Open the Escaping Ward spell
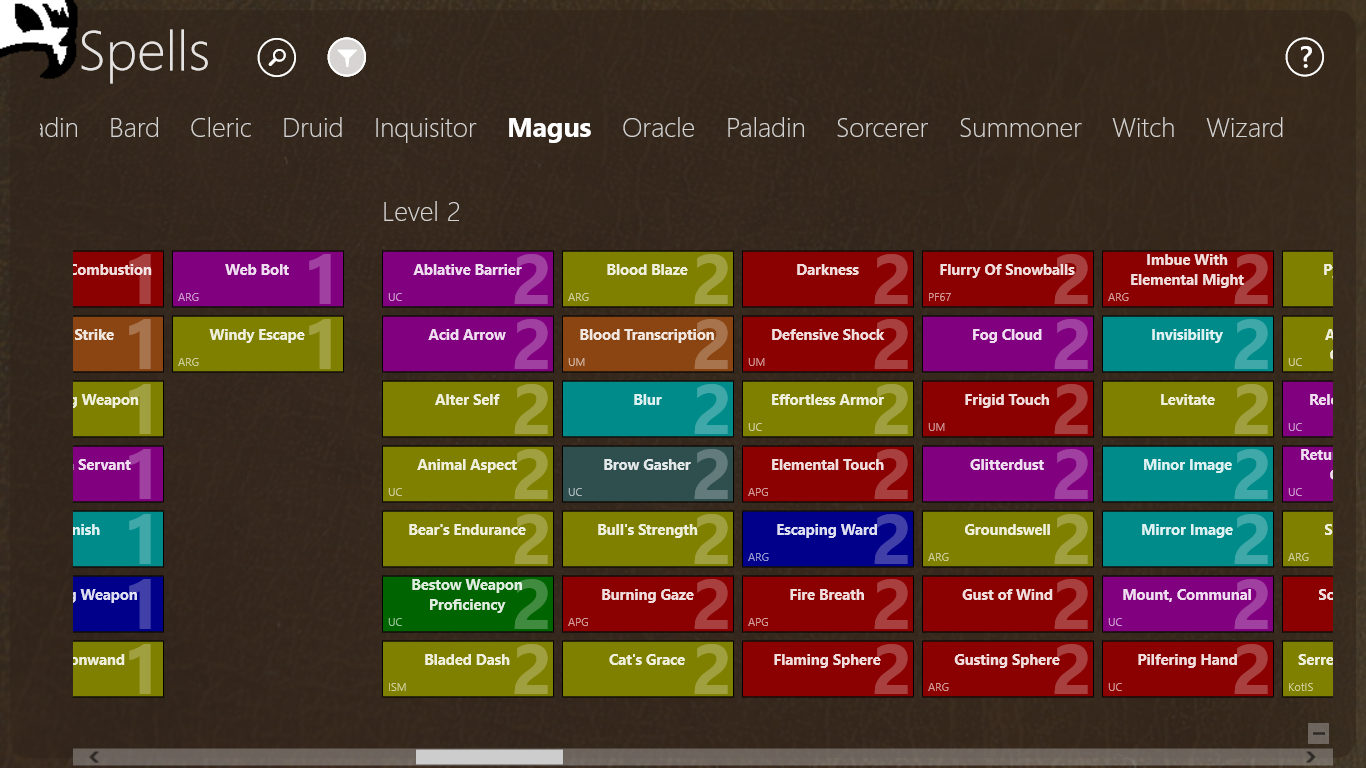1366x768 pixels. coord(828,539)
